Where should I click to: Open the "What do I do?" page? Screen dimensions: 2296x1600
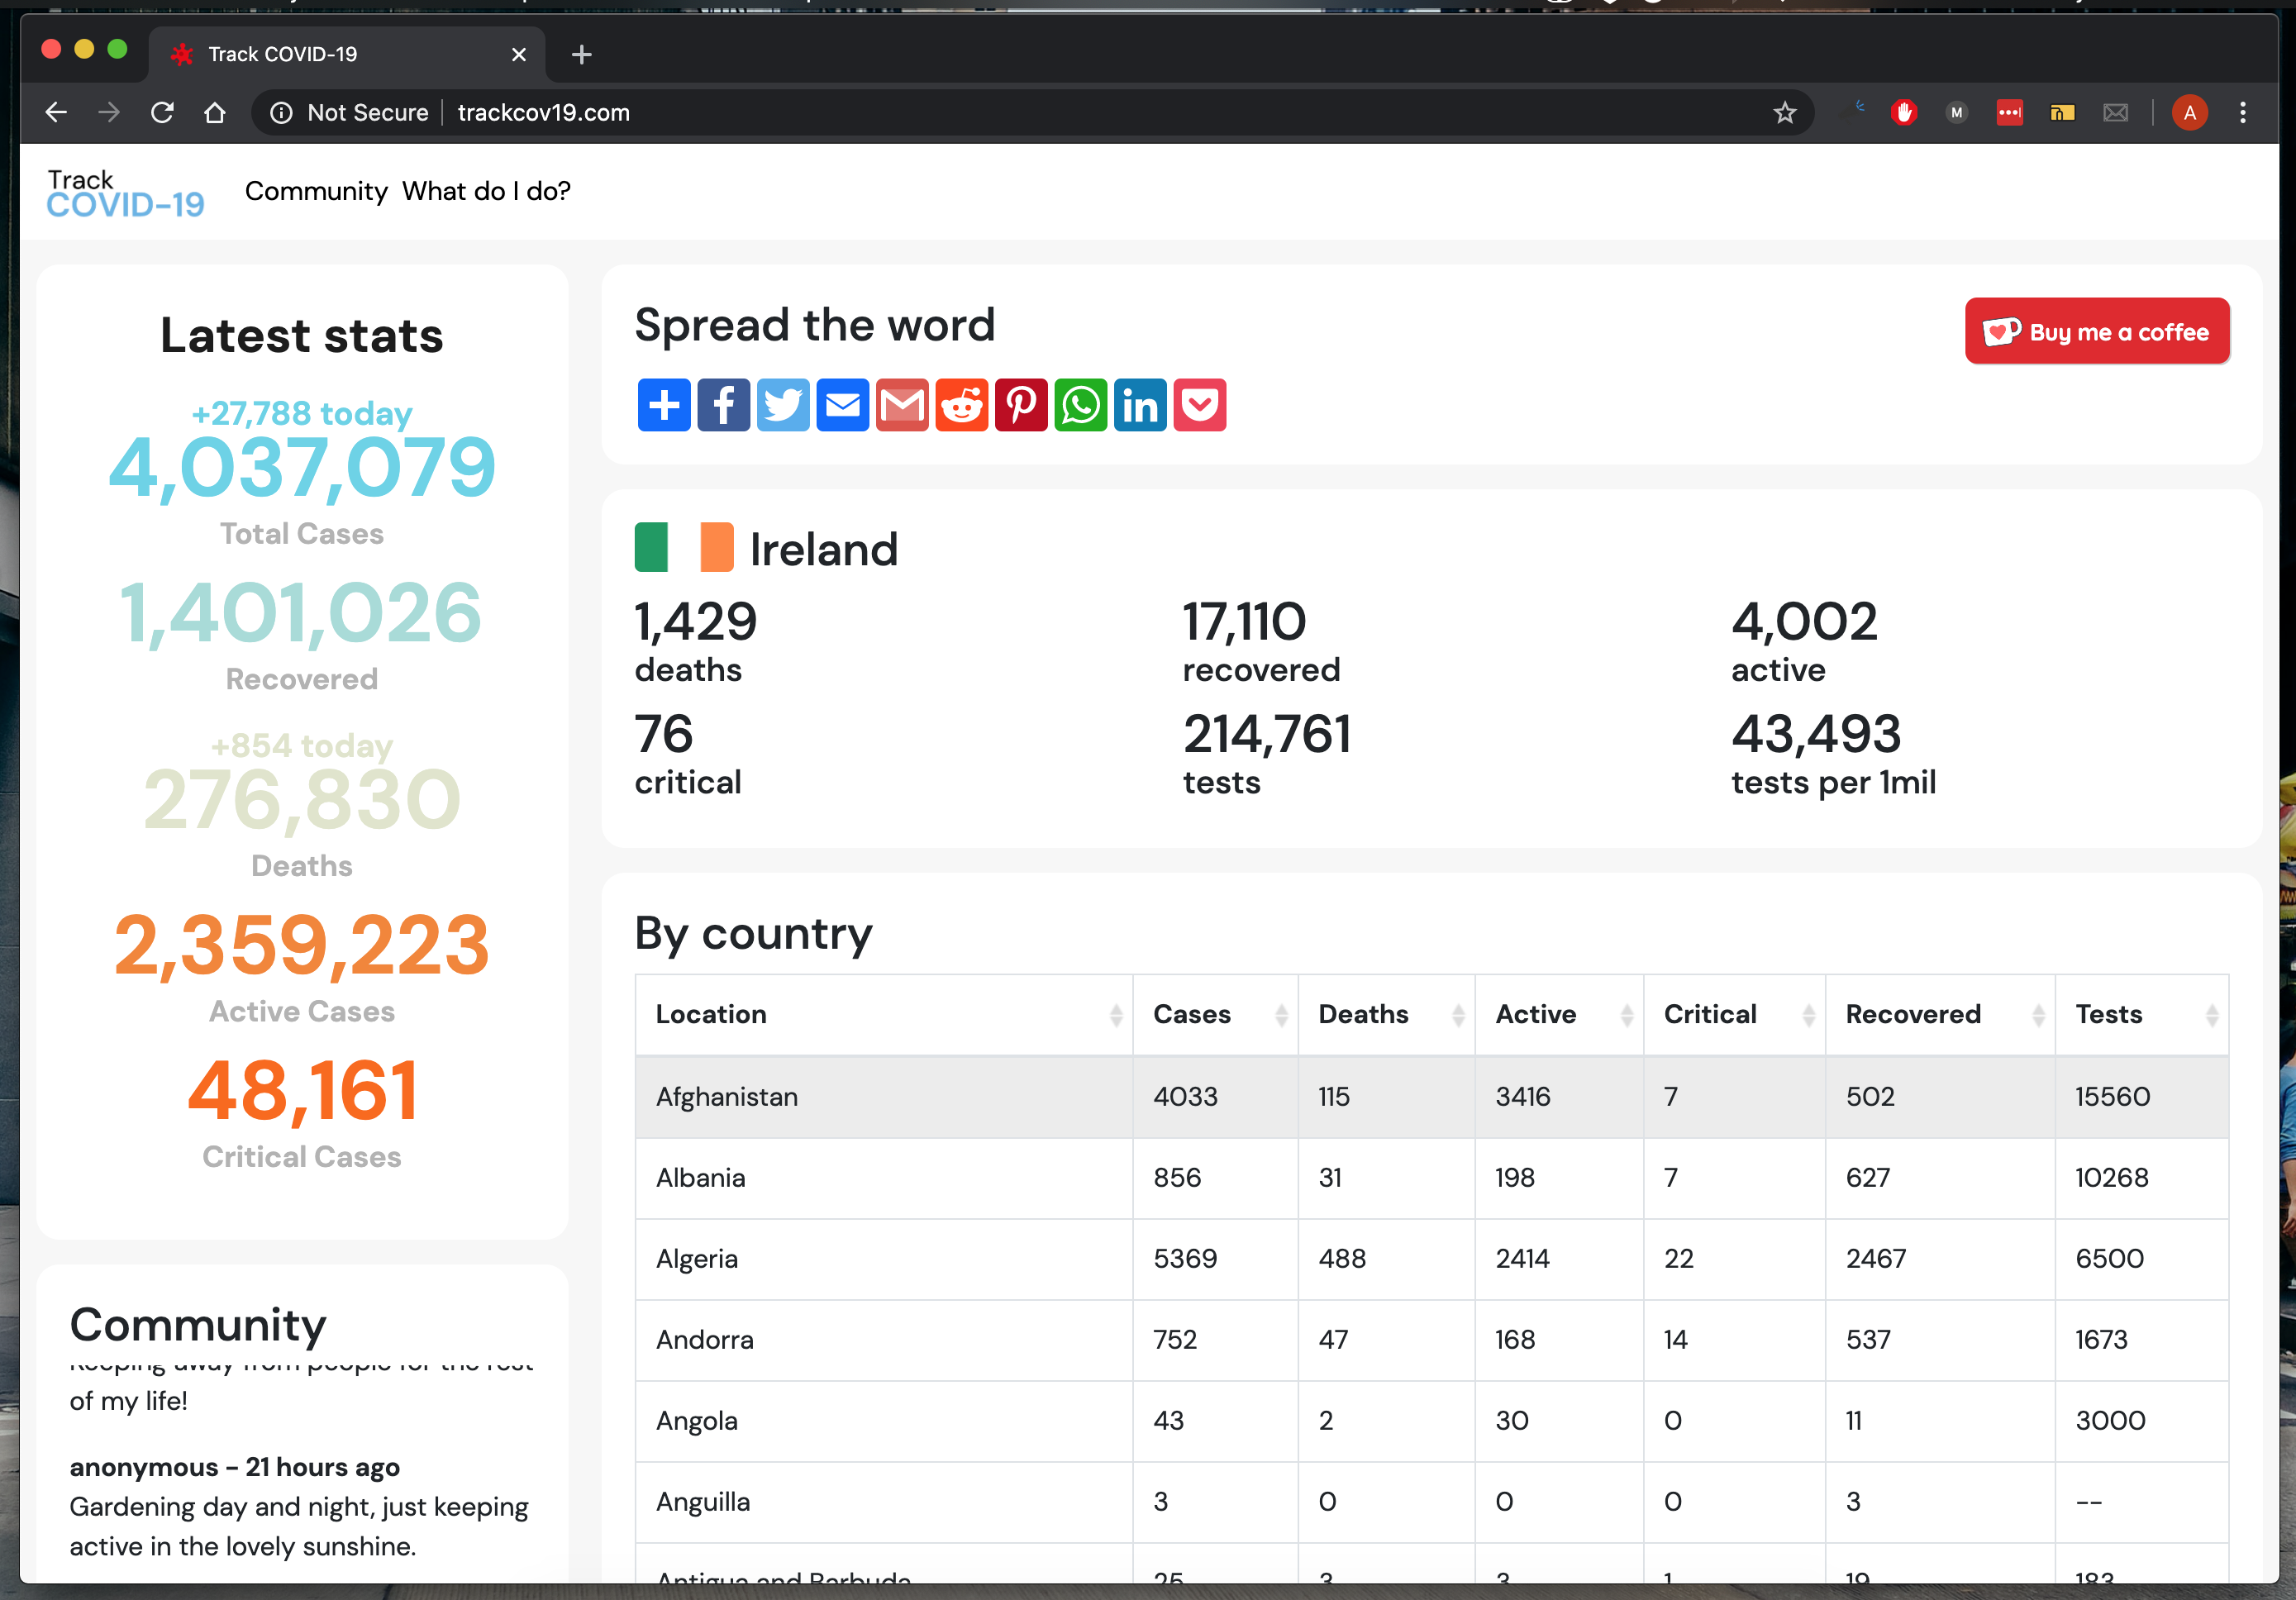point(486,191)
